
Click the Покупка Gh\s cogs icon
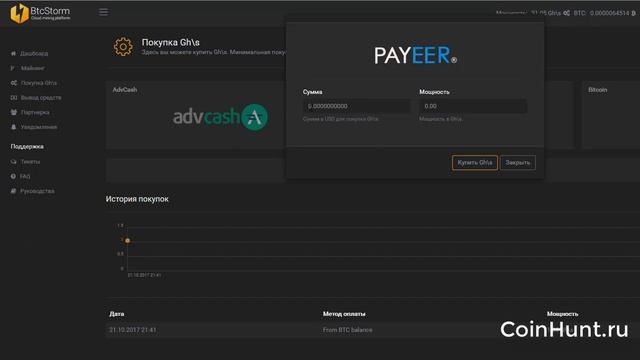point(14,83)
